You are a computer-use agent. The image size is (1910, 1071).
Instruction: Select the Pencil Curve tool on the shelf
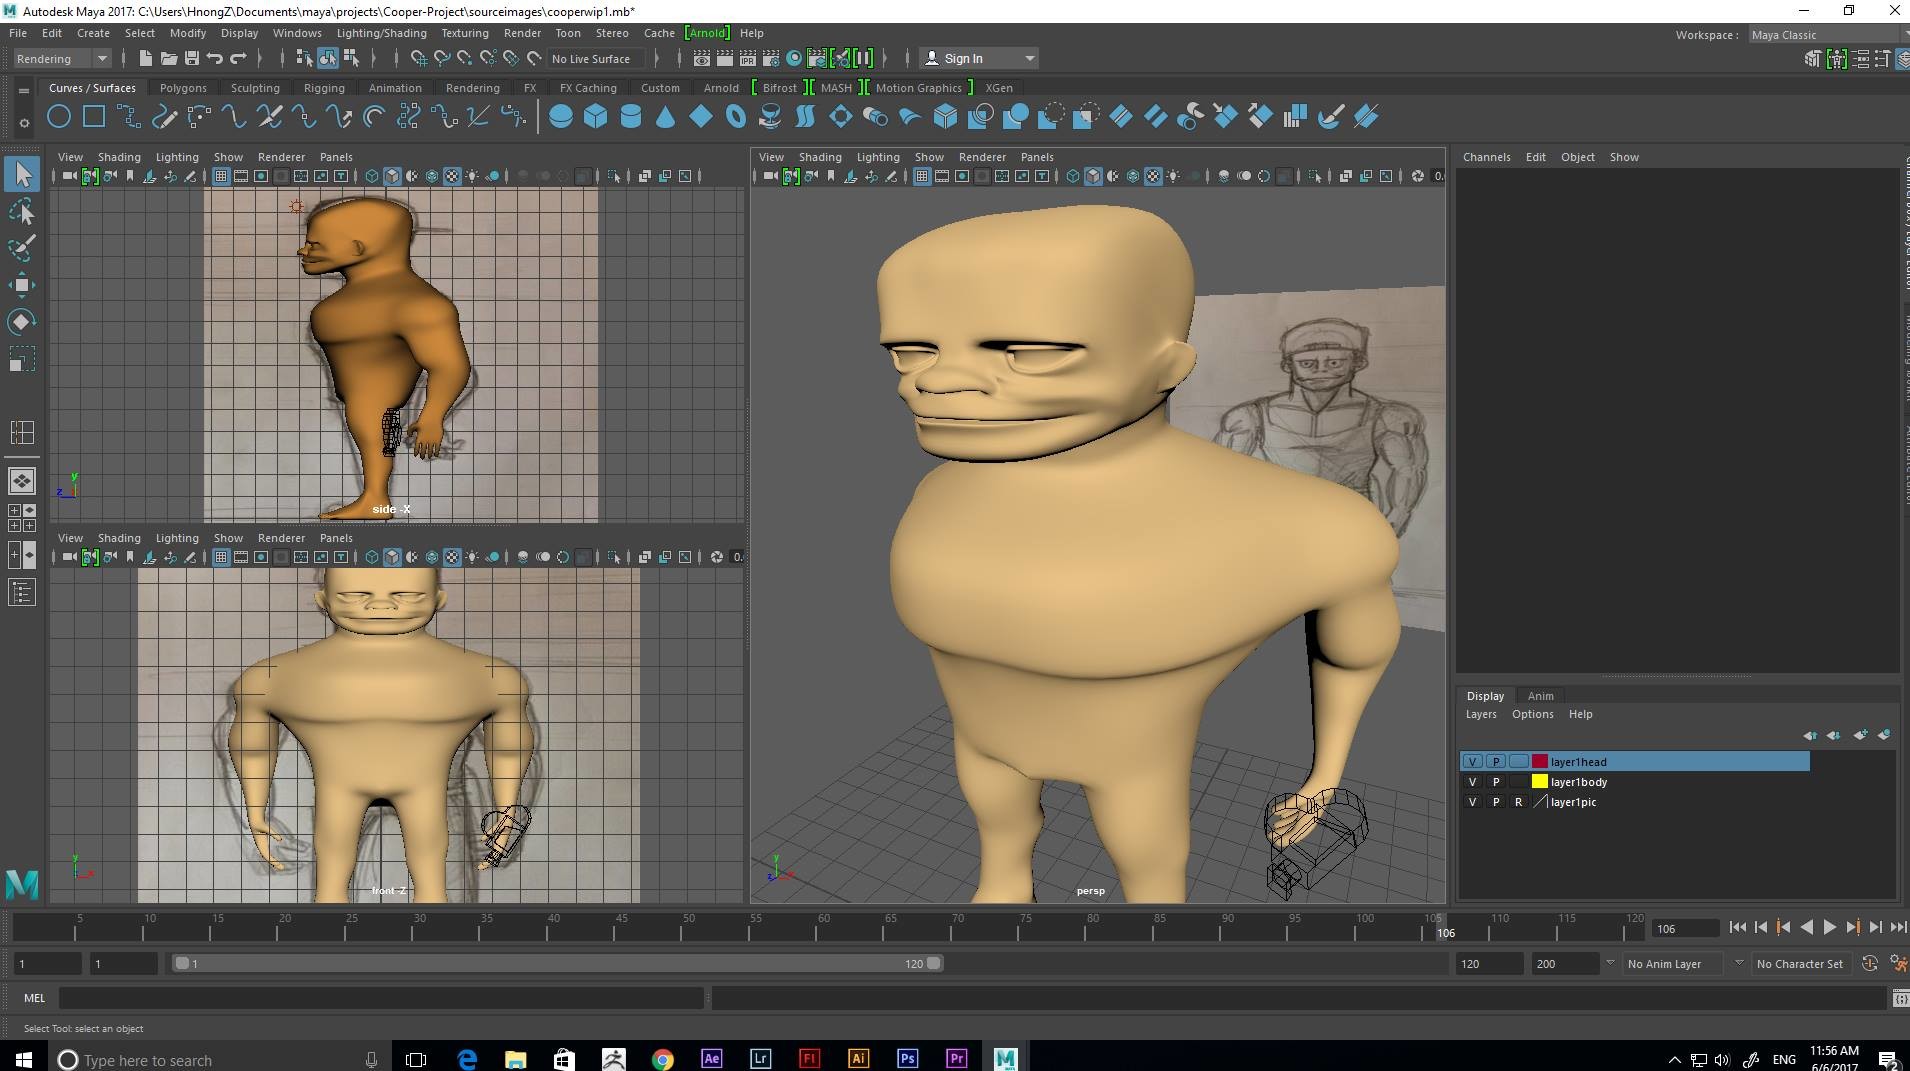tap(164, 117)
